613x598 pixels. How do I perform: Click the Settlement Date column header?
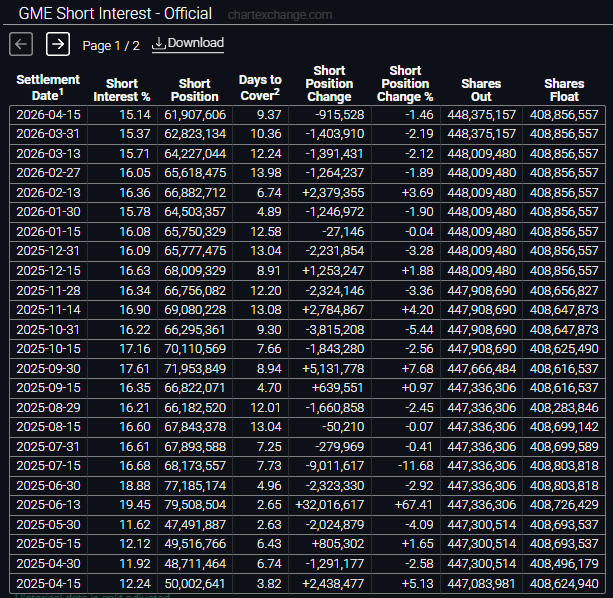tap(48, 88)
